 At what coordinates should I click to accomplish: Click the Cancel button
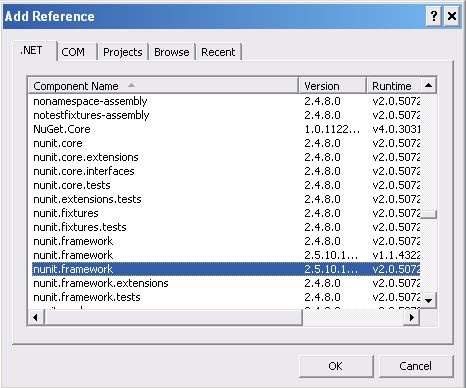coord(416,366)
